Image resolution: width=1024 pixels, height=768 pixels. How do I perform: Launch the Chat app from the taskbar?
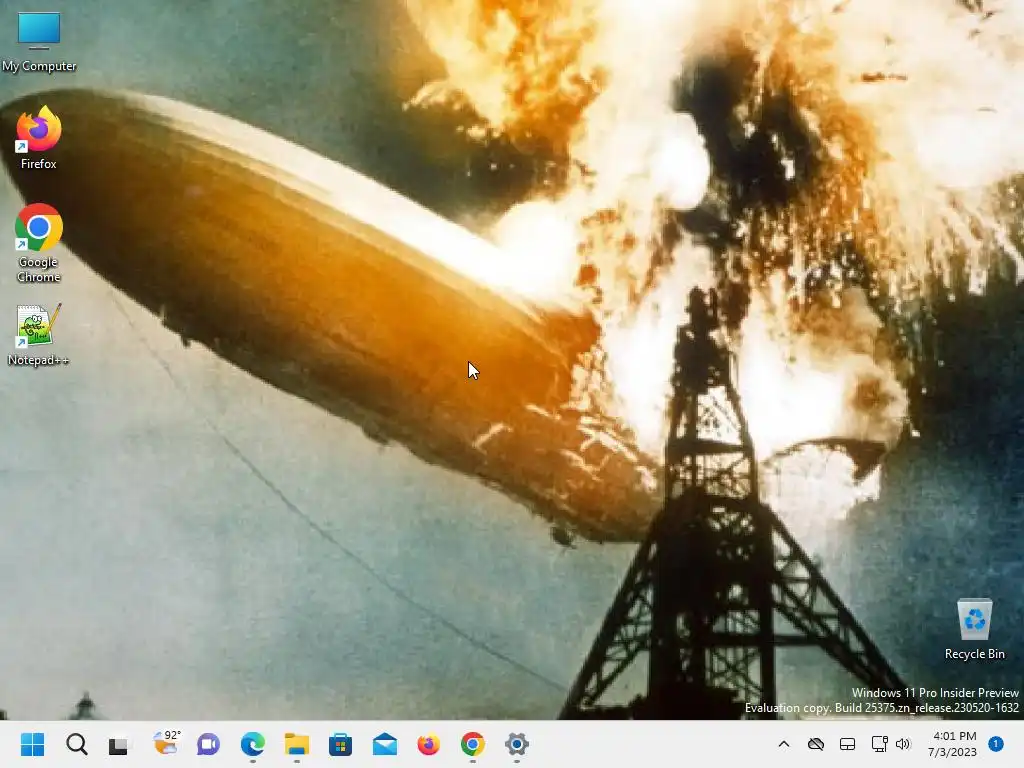pyautogui.click(x=208, y=744)
